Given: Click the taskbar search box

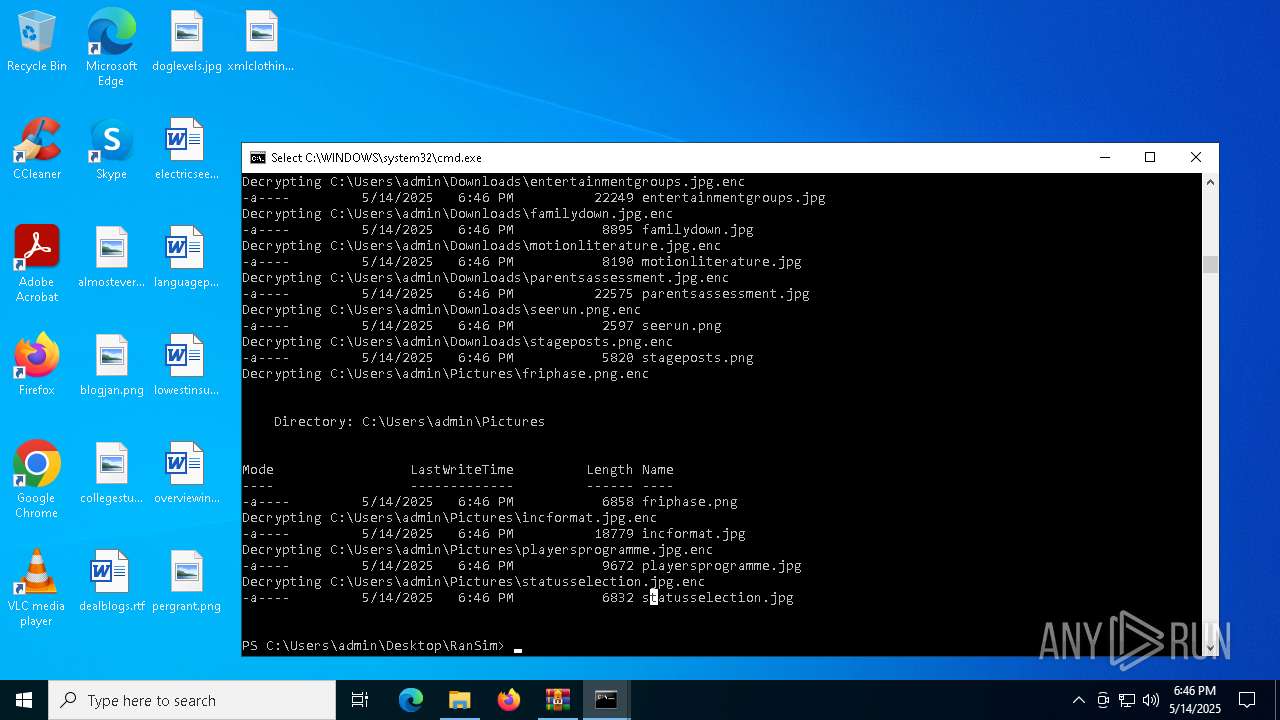Looking at the screenshot, I should (192, 700).
